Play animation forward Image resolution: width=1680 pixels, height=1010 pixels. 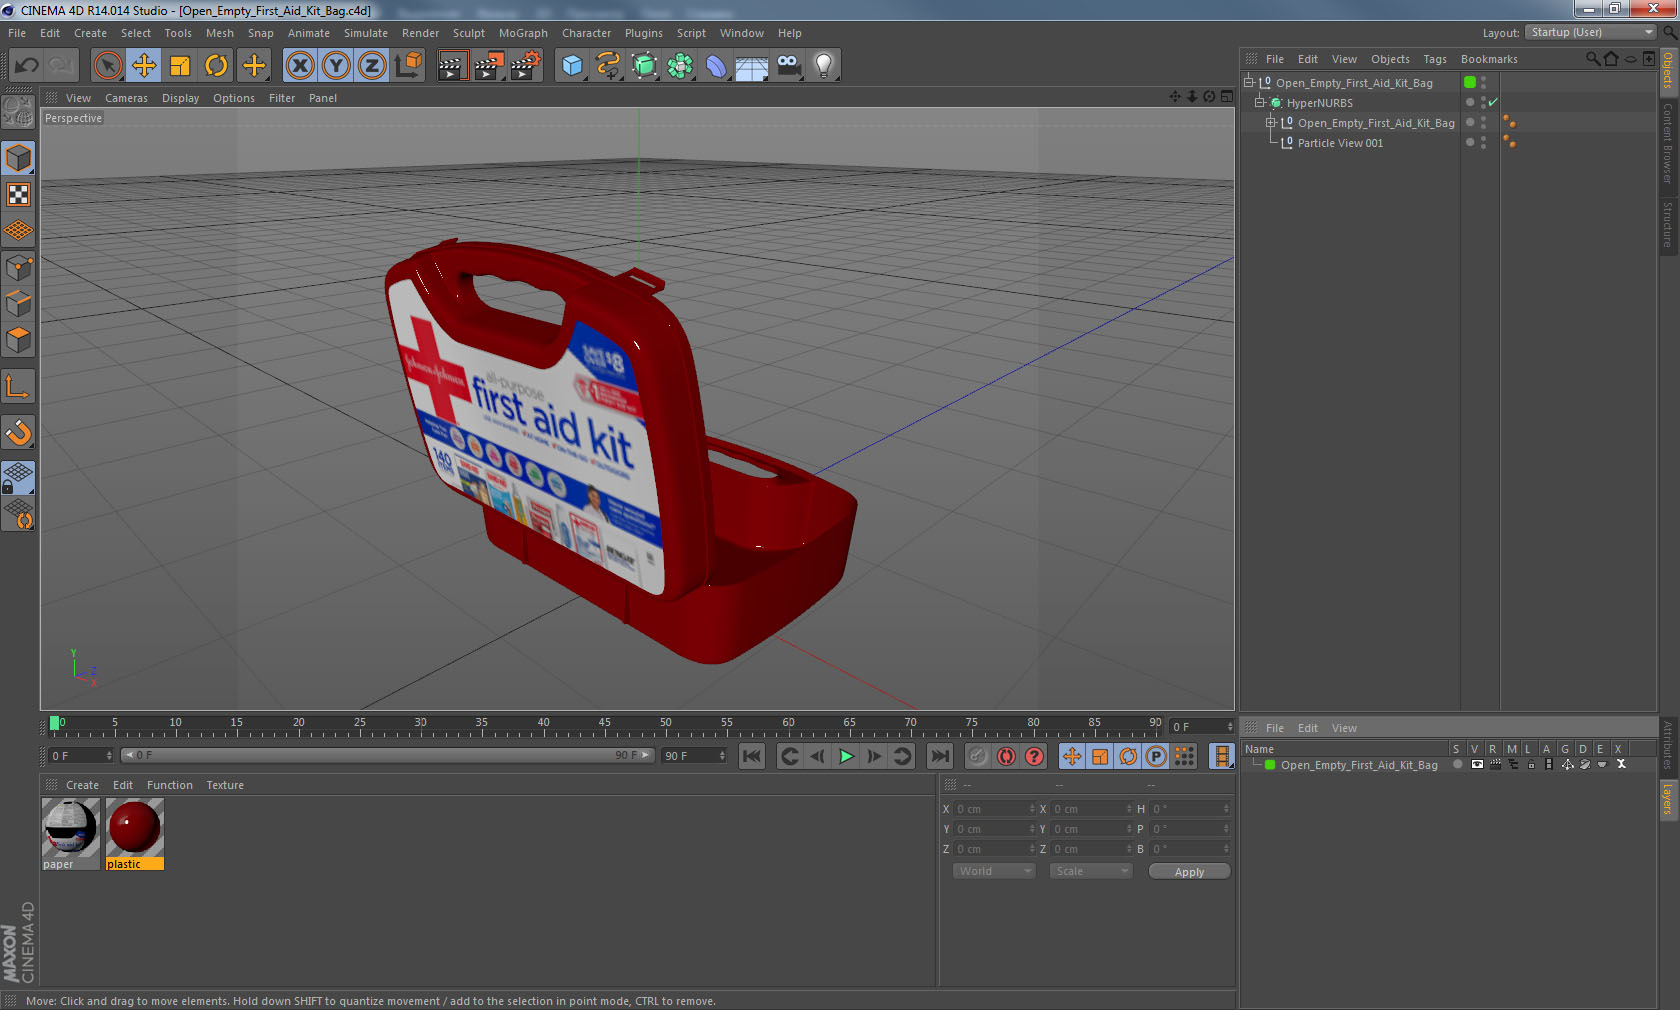click(846, 756)
